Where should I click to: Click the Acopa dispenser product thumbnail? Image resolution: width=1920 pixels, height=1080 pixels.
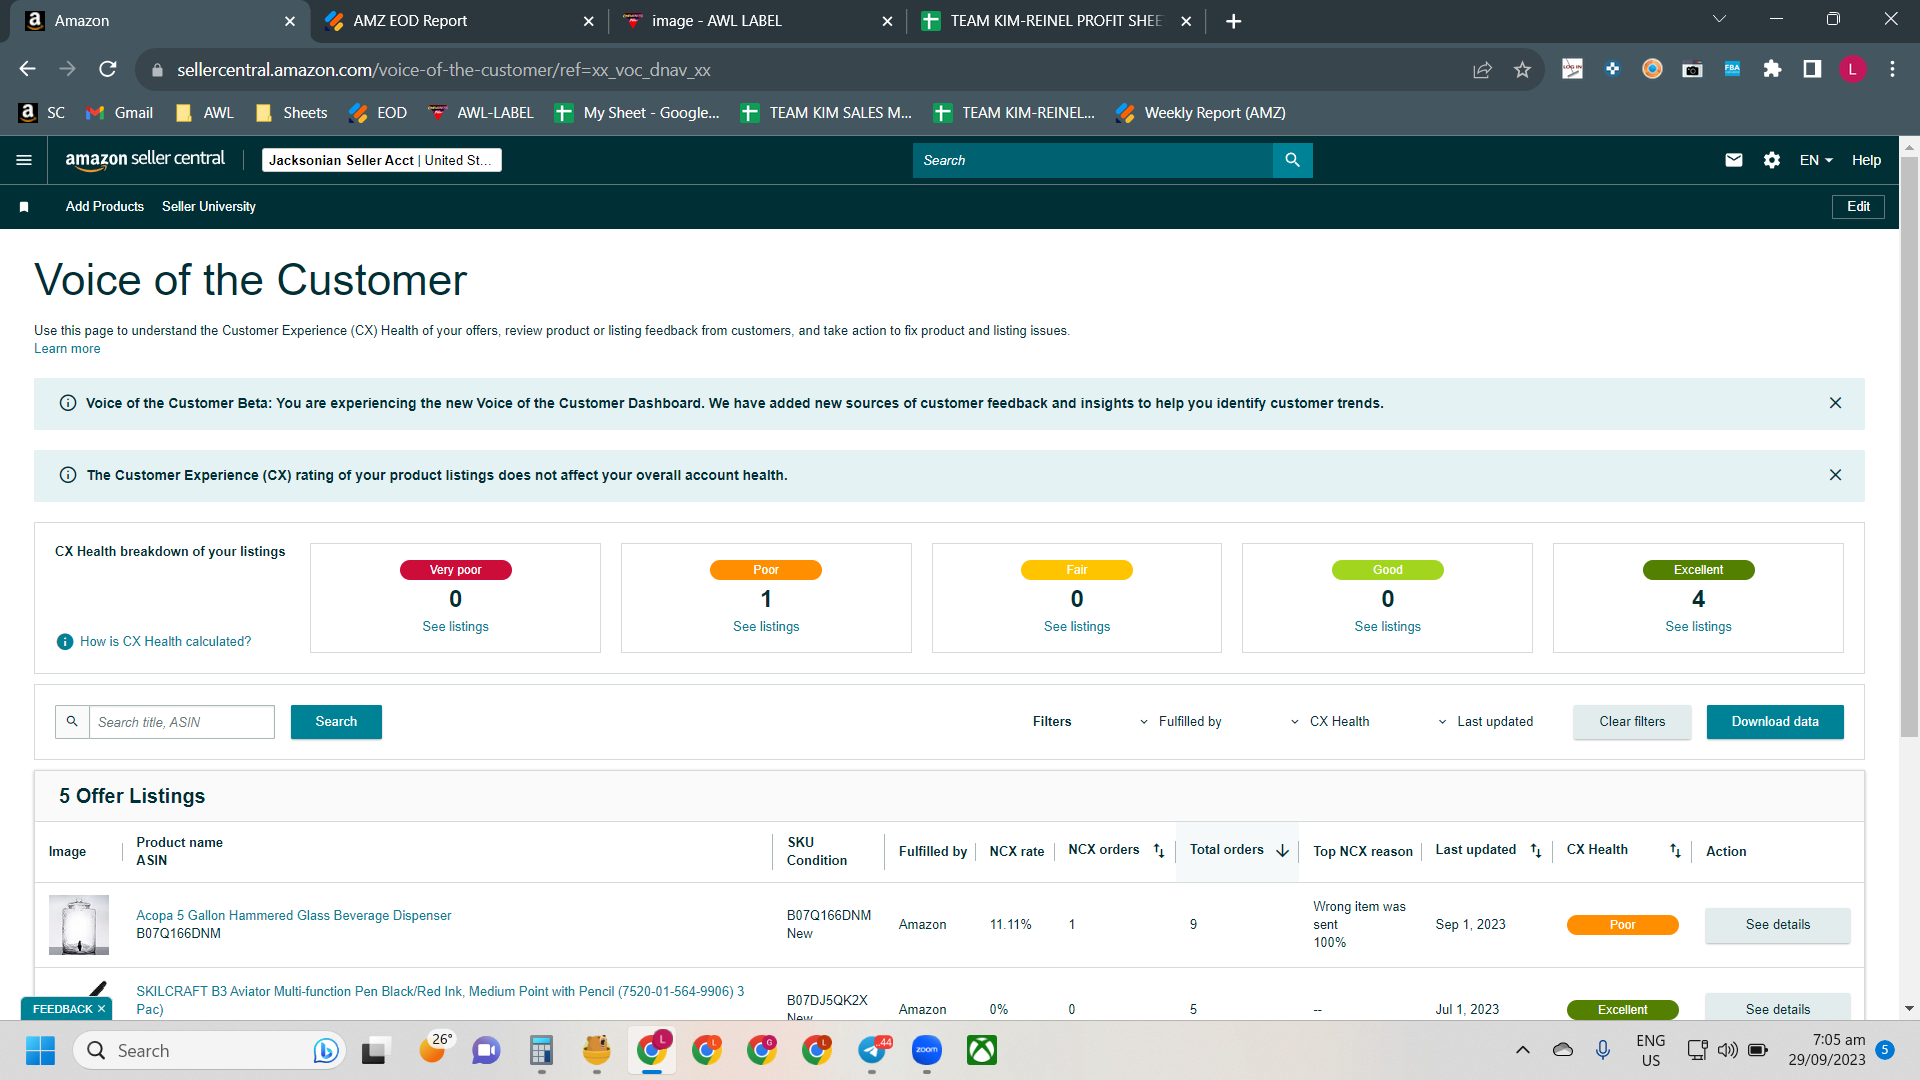[79, 925]
